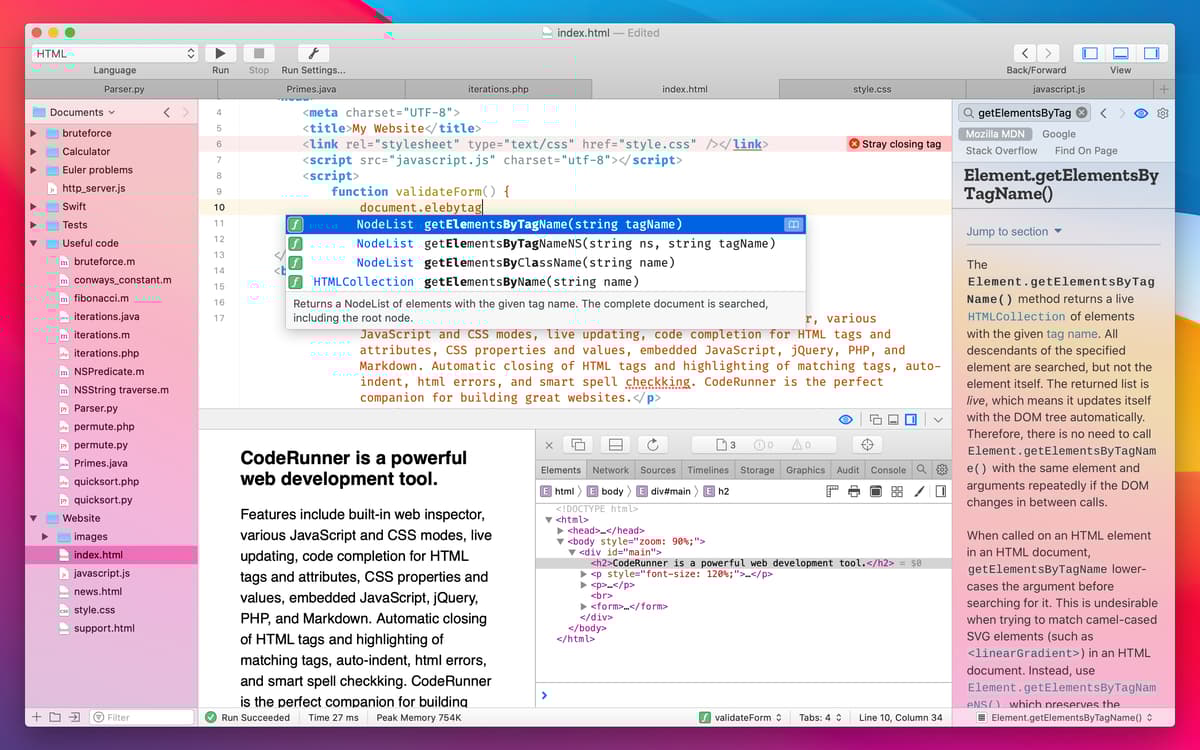Toggle the bottom panel view button
The width and height of the screenshot is (1200, 750).
pyautogui.click(x=1121, y=53)
